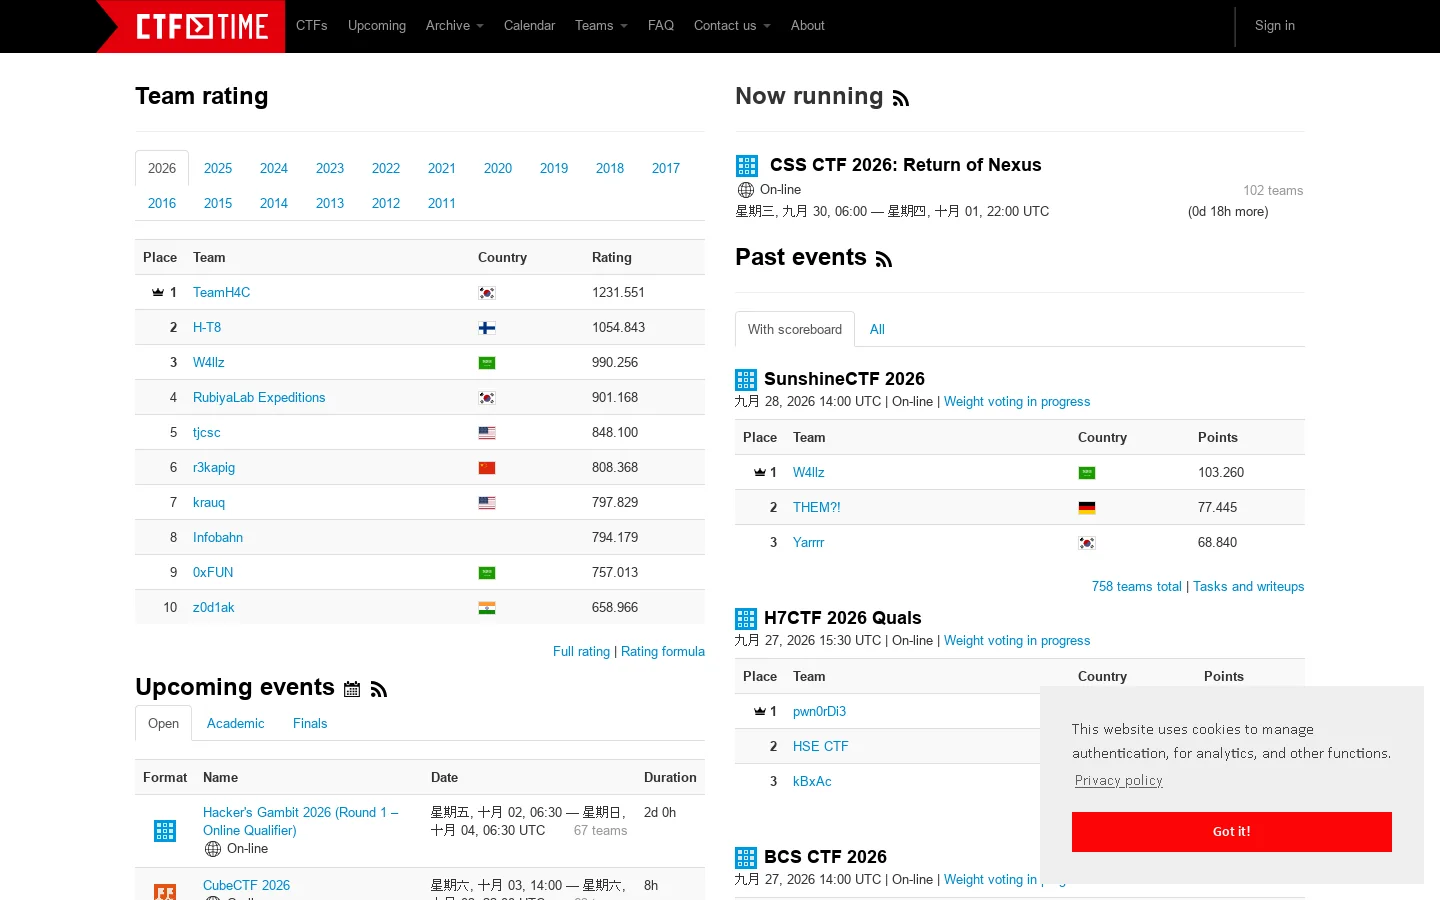Open the Upcoming events RSS feed icon
This screenshot has width=1440, height=900.
pyautogui.click(x=379, y=689)
